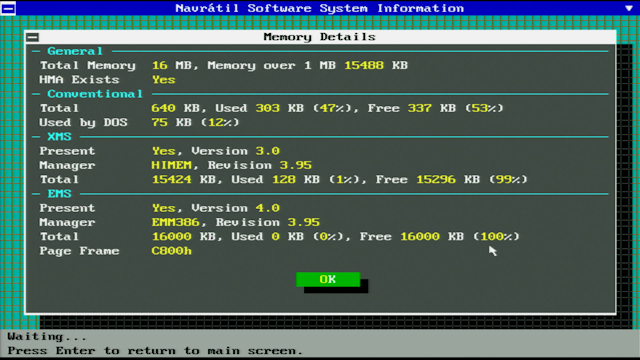Select the Used by DOS label
The height and width of the screenshot is (360, 640).
tap(83, 123)
